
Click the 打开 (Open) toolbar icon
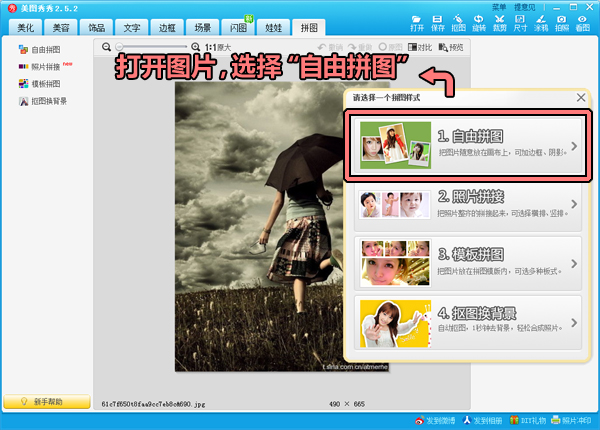(417, 22)
